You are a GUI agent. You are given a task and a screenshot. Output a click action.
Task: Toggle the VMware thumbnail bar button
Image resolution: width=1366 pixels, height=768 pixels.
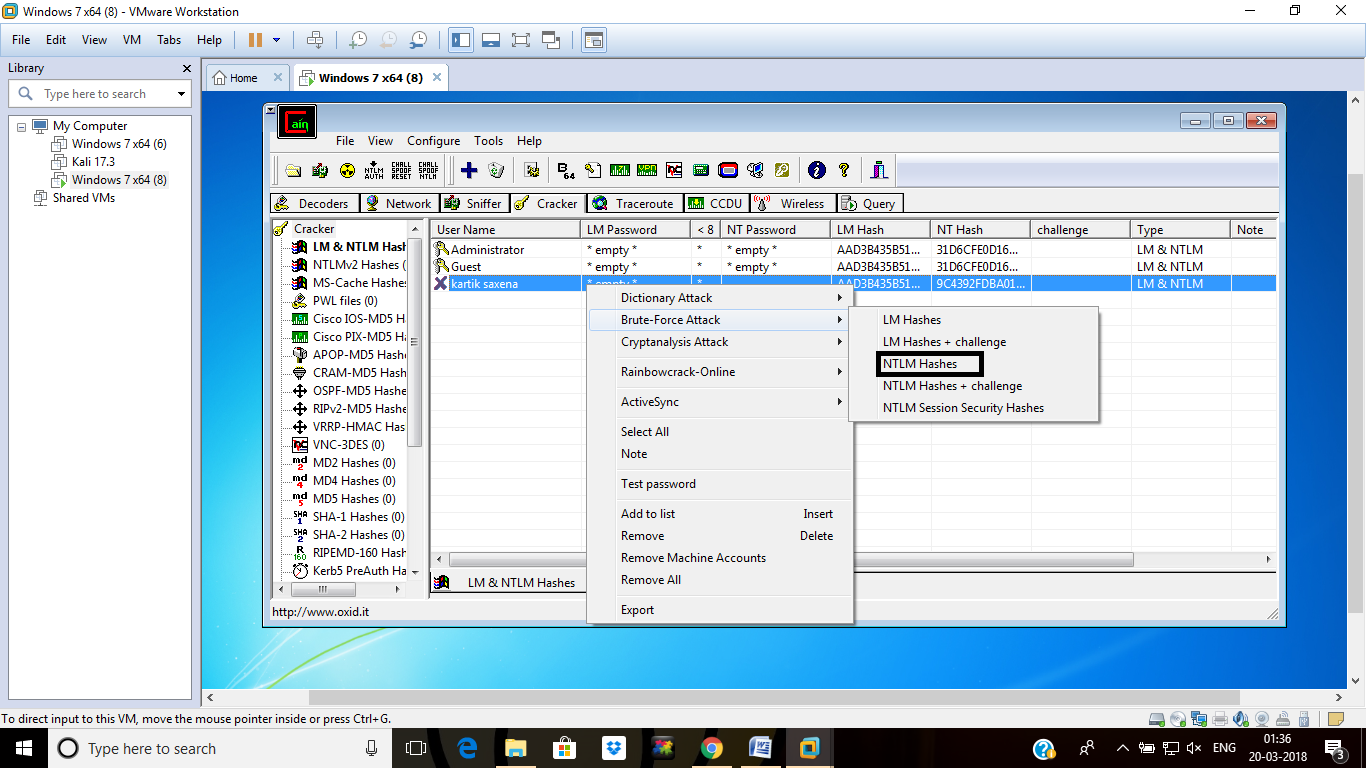click(x=490, y=40)
